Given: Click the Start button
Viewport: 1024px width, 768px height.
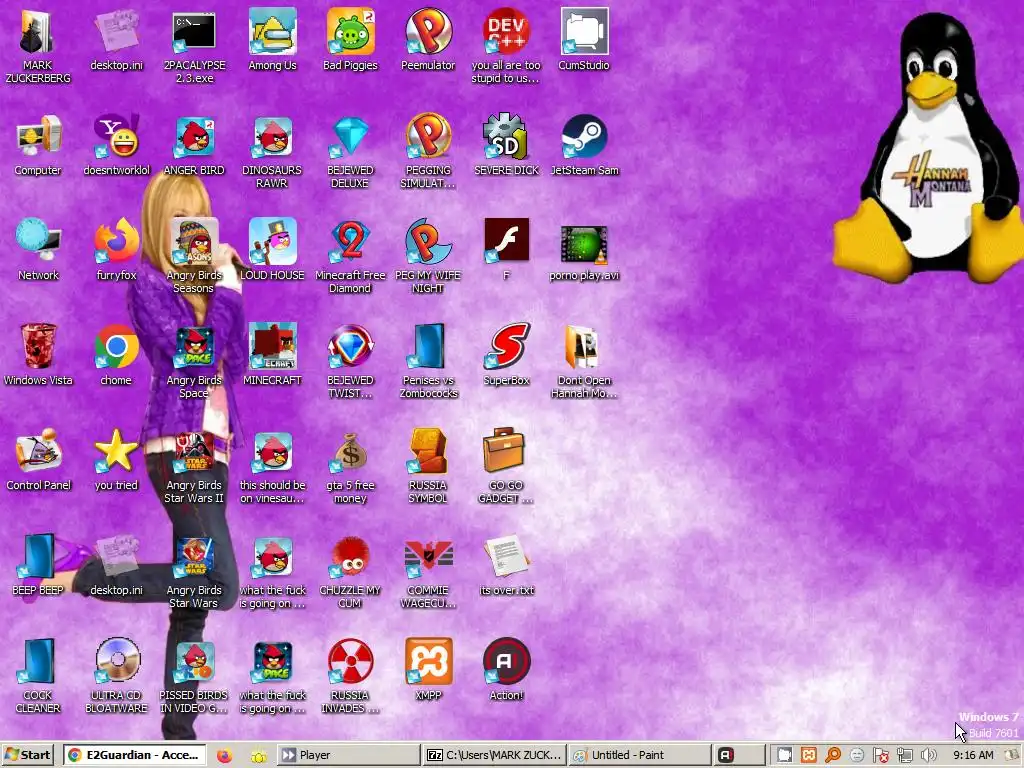Looking at the screenshot, I should pyautogui.click(x=28, y=755).
